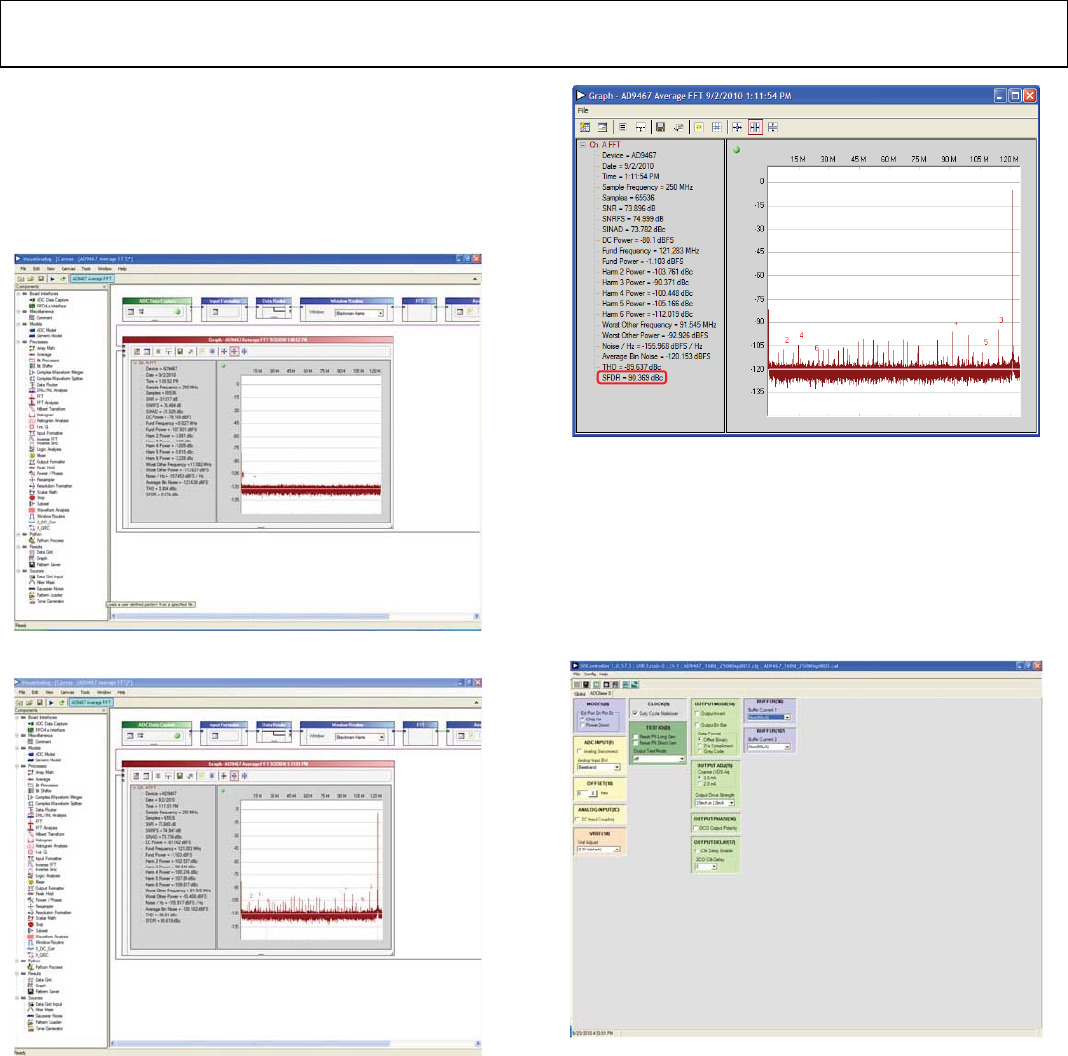Viewport: 1068px width, 1056px height.
Task: Toggle the Duty Cycle Stabilizer checkbox
Action: (636, 713)
